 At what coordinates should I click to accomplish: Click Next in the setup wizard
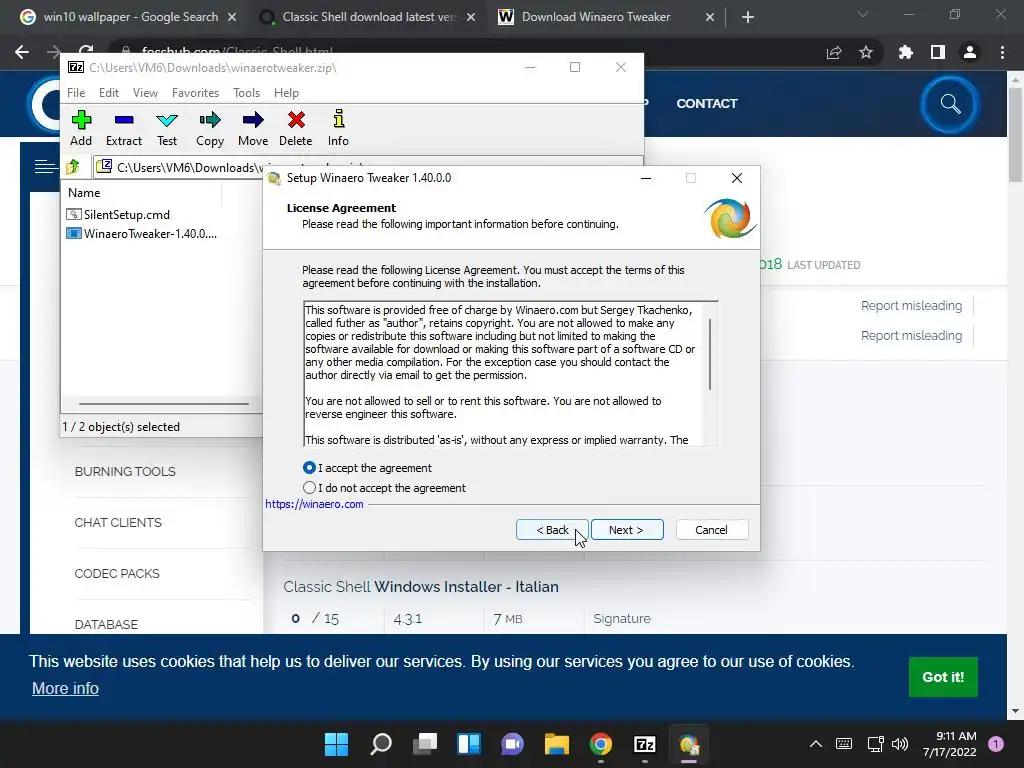[627, 530]
